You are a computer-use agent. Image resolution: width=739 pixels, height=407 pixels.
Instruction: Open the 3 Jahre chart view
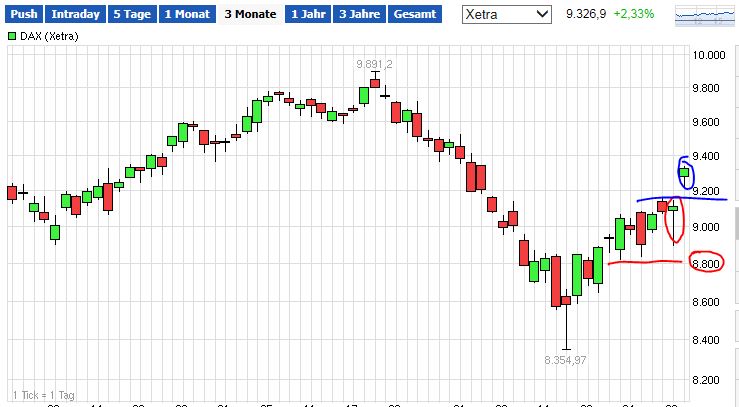pyautogui.click(x=360, y=14)
